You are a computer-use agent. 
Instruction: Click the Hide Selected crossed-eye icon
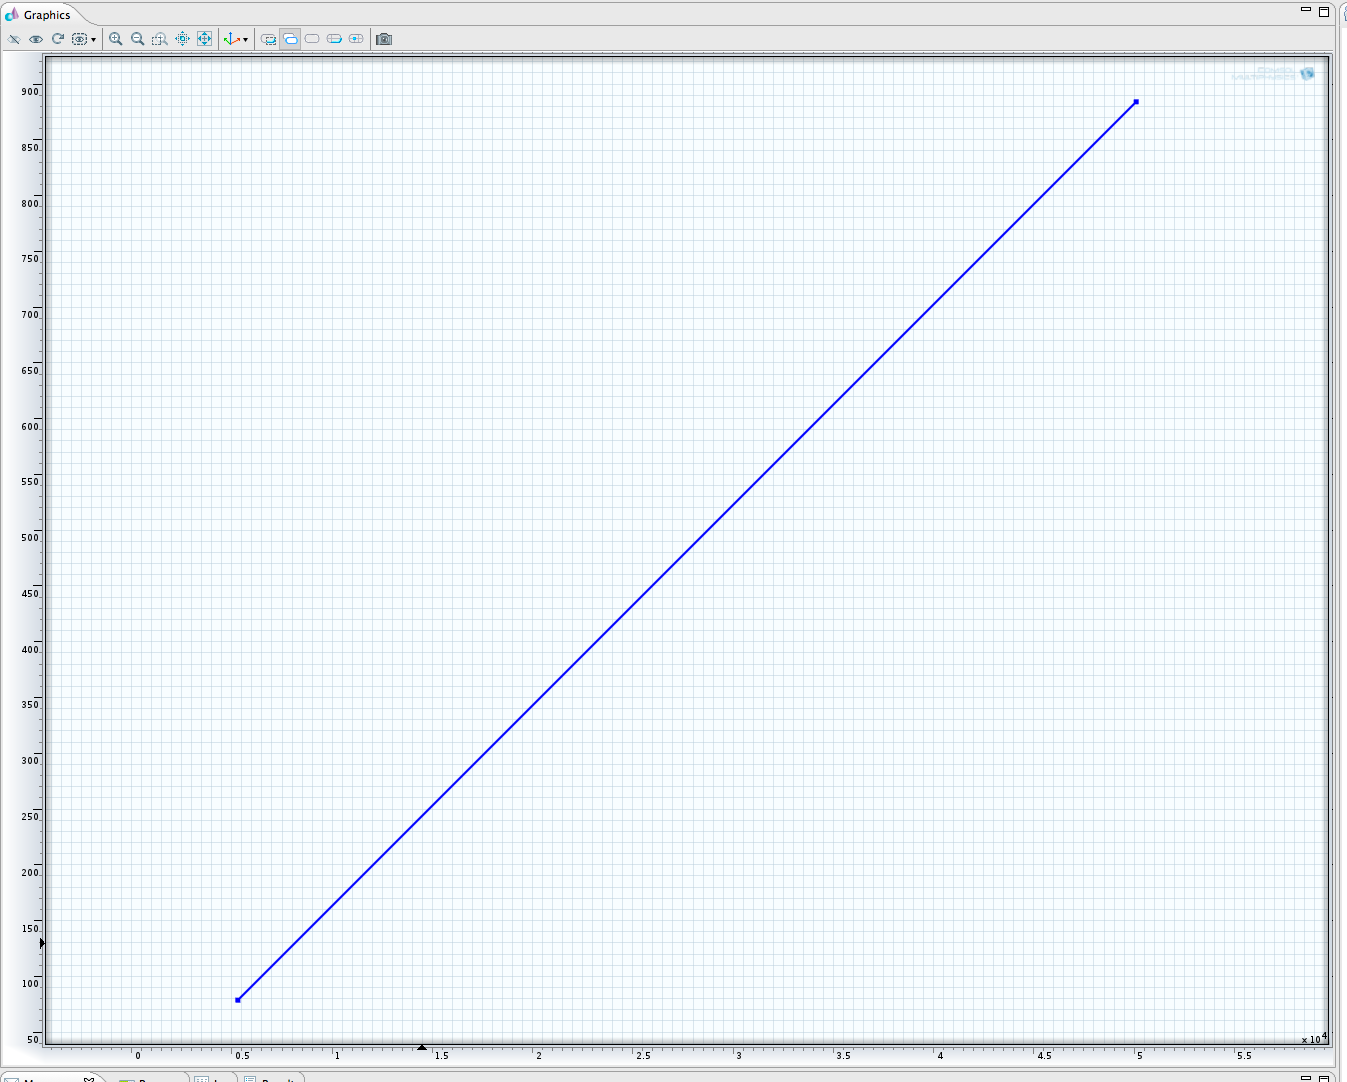[x=14, y=39]
